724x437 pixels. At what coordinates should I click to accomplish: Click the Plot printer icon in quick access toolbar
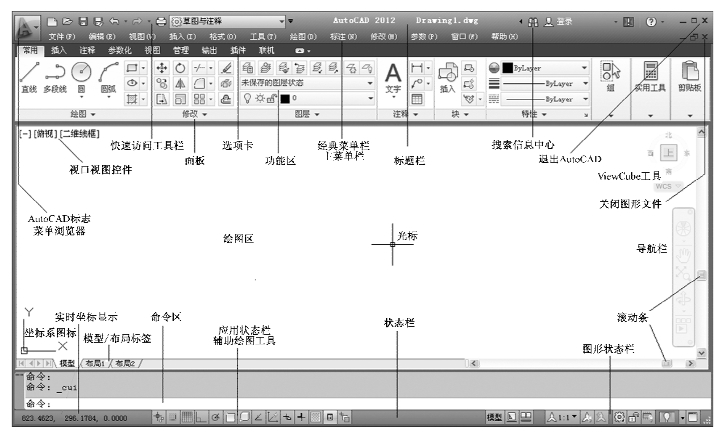tap(161, 21)
